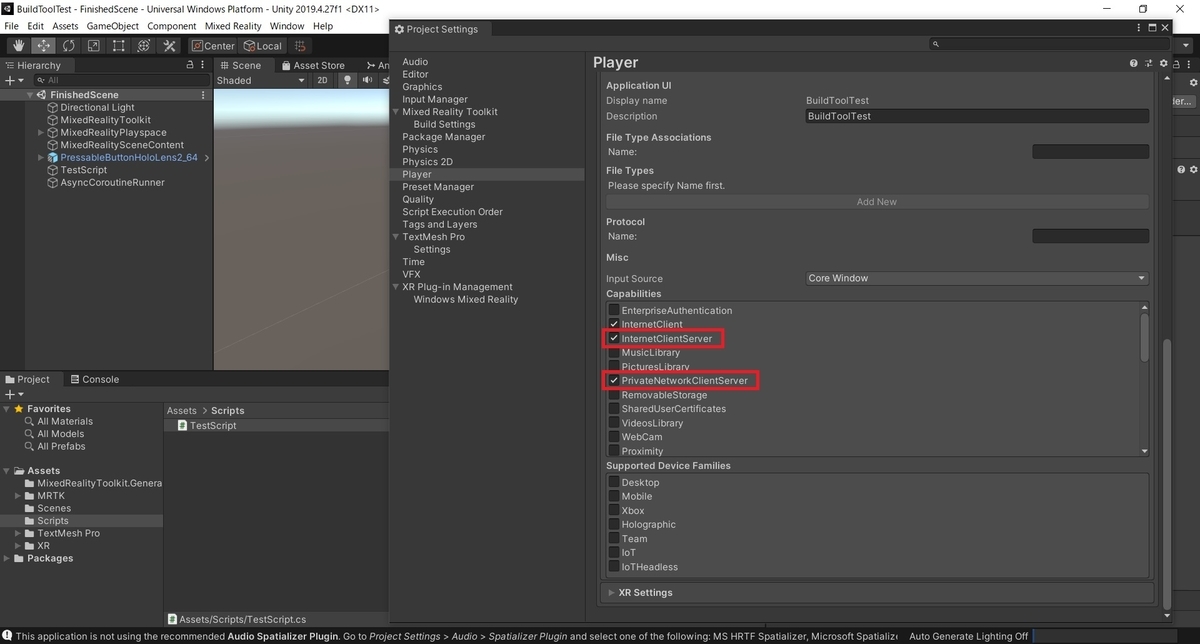Enable MusicLibrary capability checkbox
The width and height of the screenshot is (1200, 644).
click(x=614, y=353)
